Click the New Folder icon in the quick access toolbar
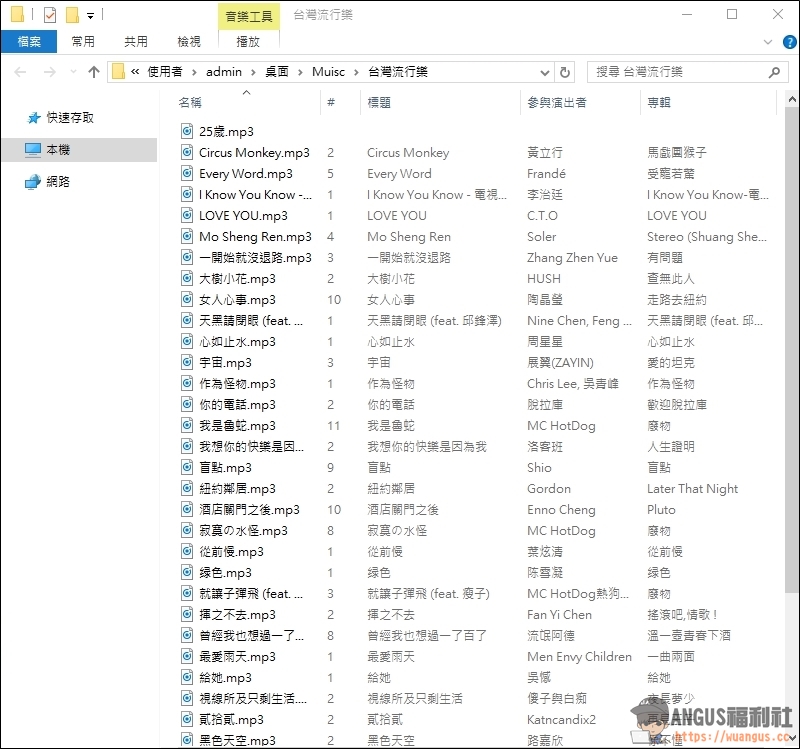The image size is (800, 749). tap(71, 15)
